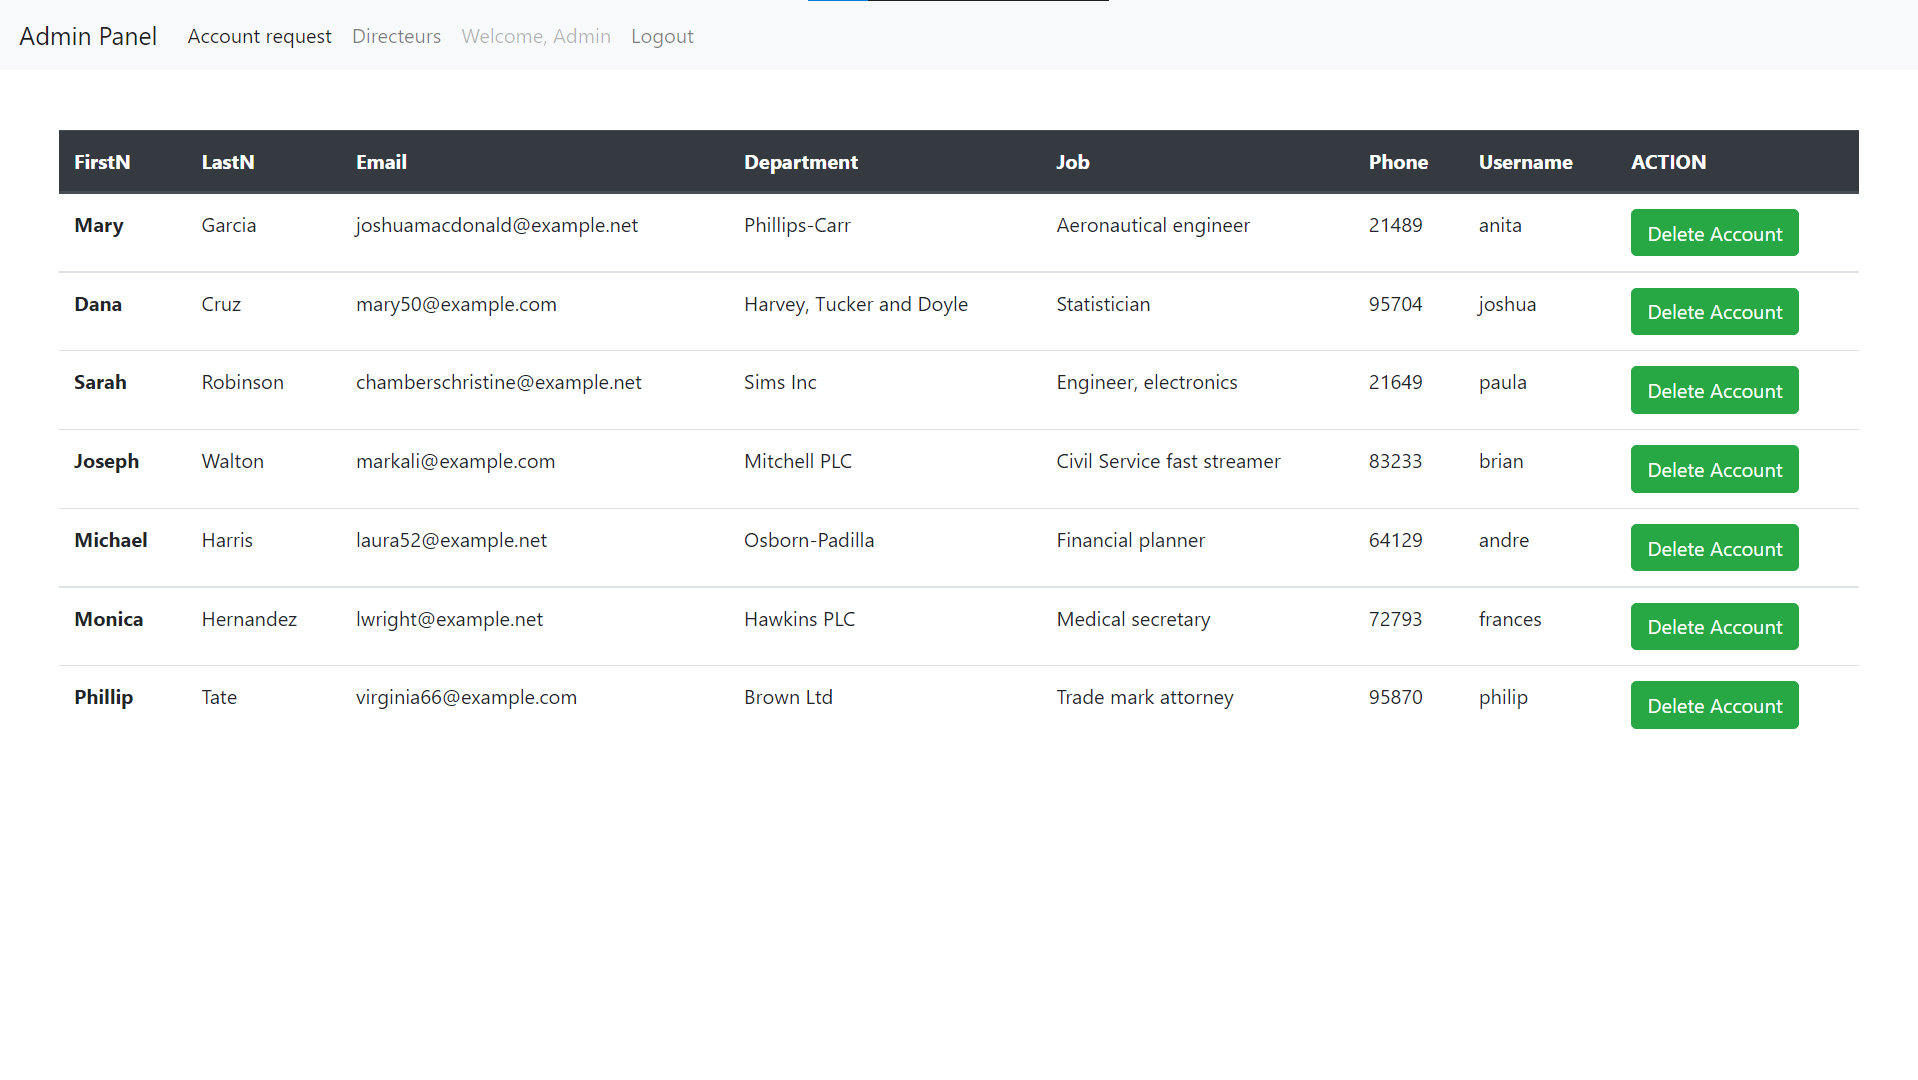Delete Michael Harris's account
The height and width of the screenshot is (1080, 1918).
1713,548
